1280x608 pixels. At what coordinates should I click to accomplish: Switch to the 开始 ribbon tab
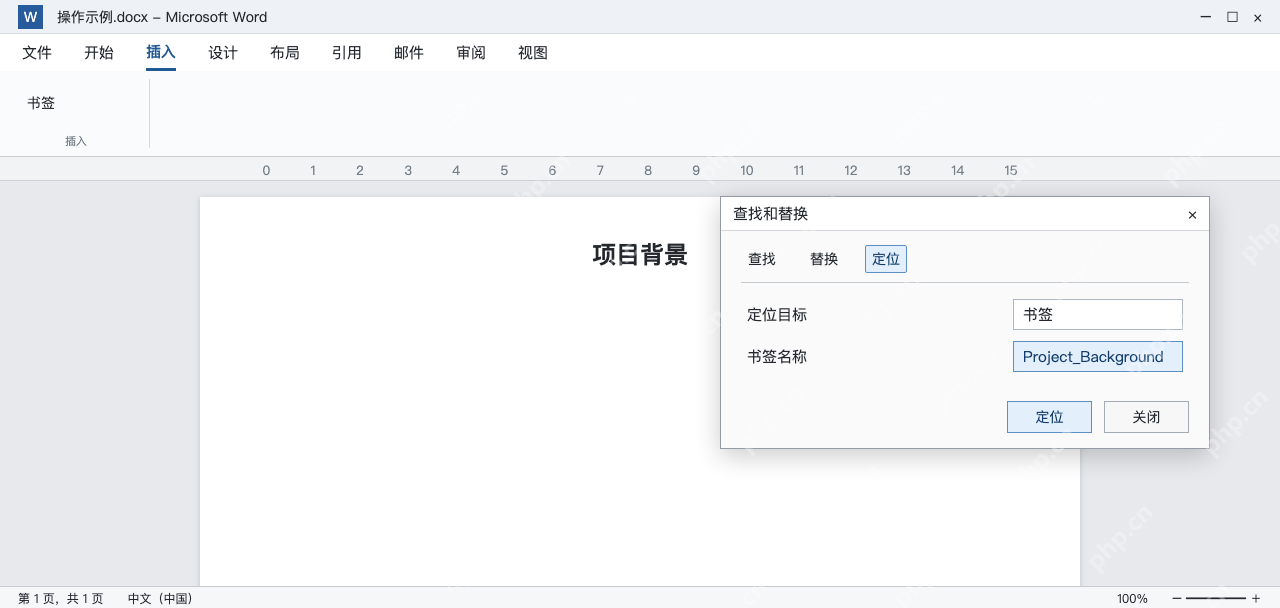[x=99, y=53]
